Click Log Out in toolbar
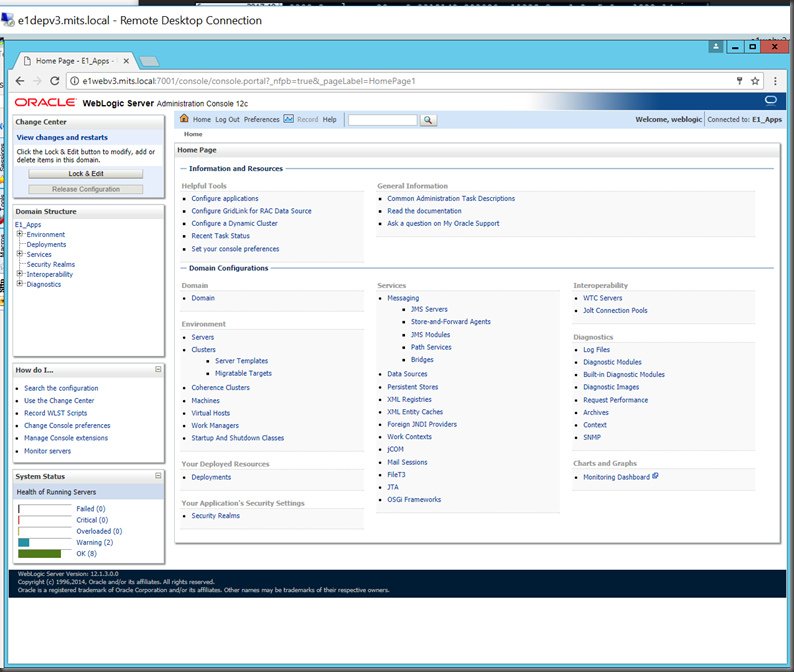Image resolution: width=794 pixels, height=672 pixels. coord(227,120)
